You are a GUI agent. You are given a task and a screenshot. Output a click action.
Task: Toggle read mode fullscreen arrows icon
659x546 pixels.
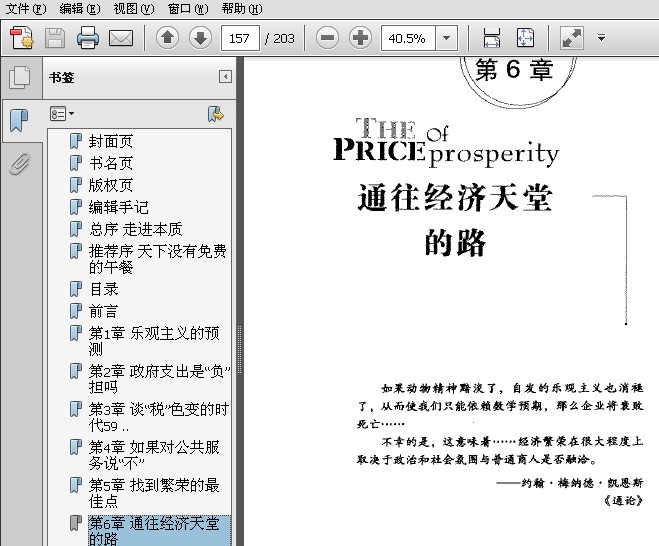pos(571,39)
